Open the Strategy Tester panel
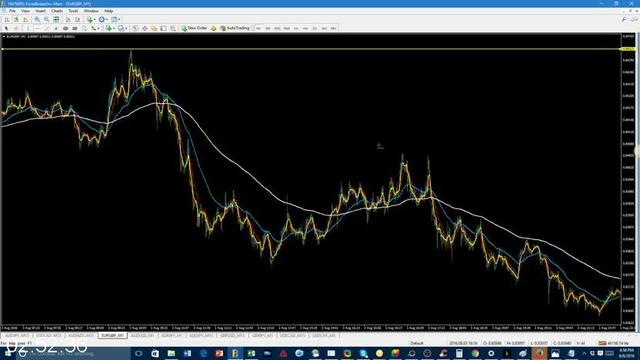This screenshot has height=360, width=640. click(x=173, y=28)
